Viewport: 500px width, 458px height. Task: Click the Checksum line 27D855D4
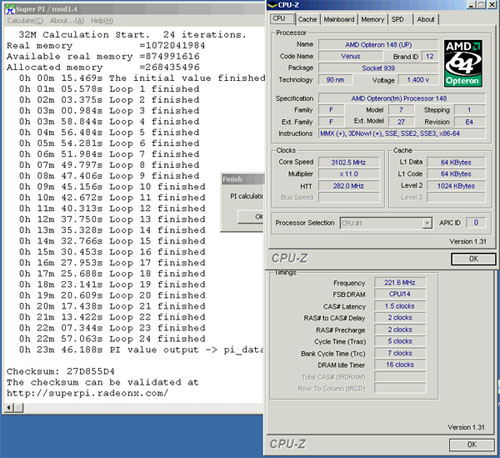pos(61,371)
